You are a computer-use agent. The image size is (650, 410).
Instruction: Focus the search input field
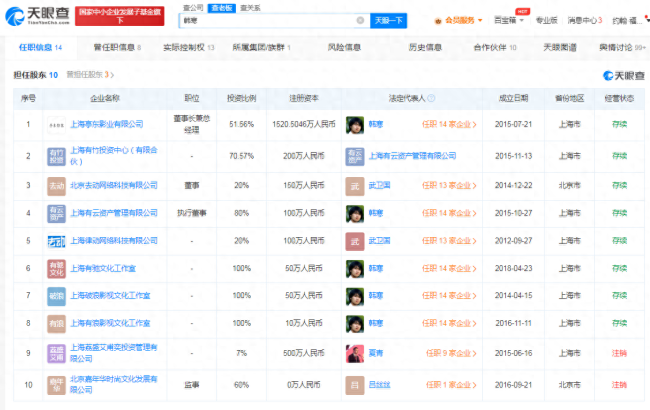[268, 20]
